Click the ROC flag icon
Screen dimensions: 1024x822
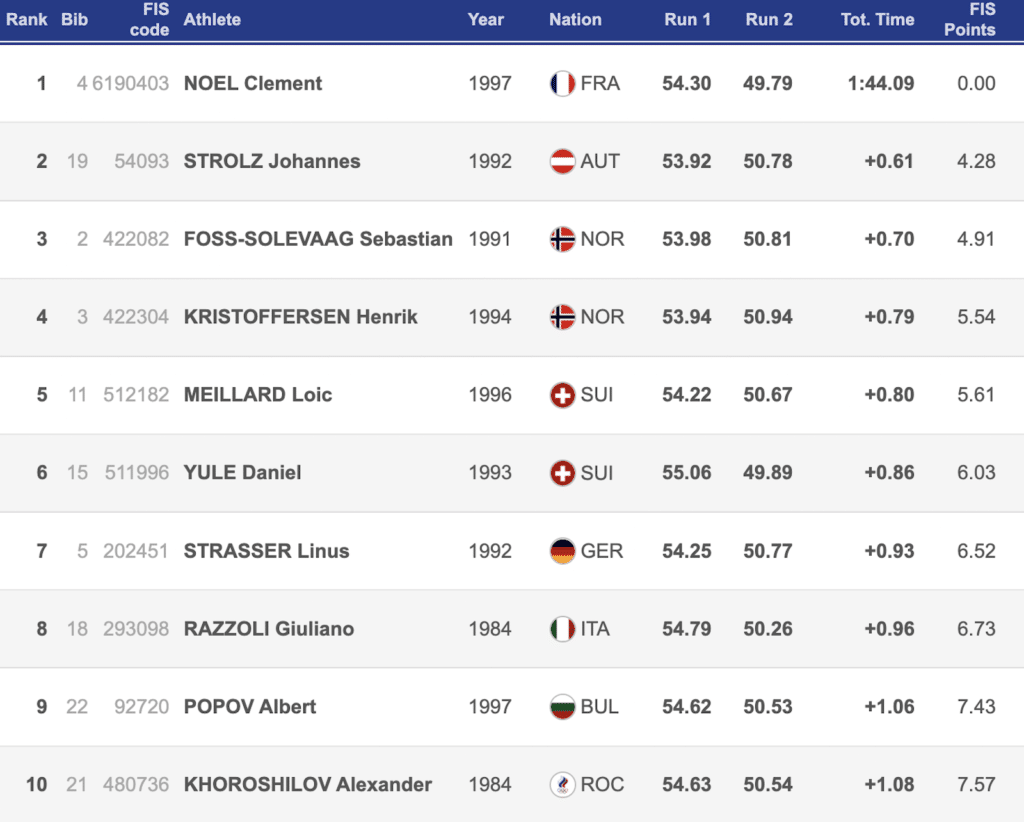[x=562, y=785]
